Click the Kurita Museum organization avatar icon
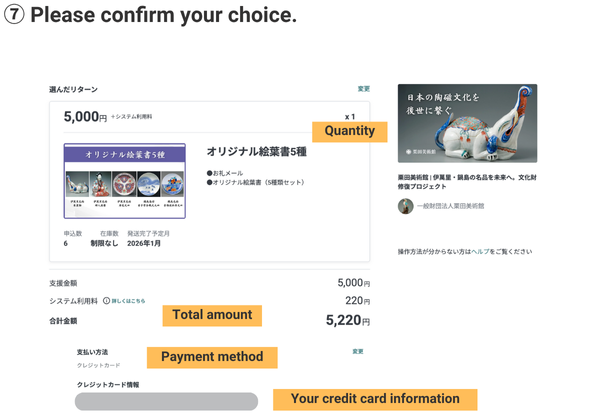This screenshot has height=414, width=600. (x=405, y=206)
